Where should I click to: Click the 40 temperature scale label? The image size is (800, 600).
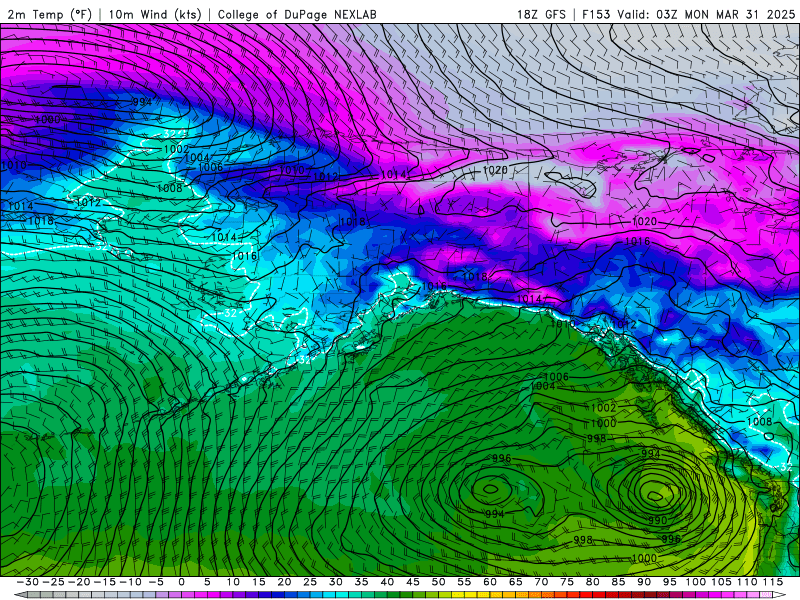click(x=387, y=582)
